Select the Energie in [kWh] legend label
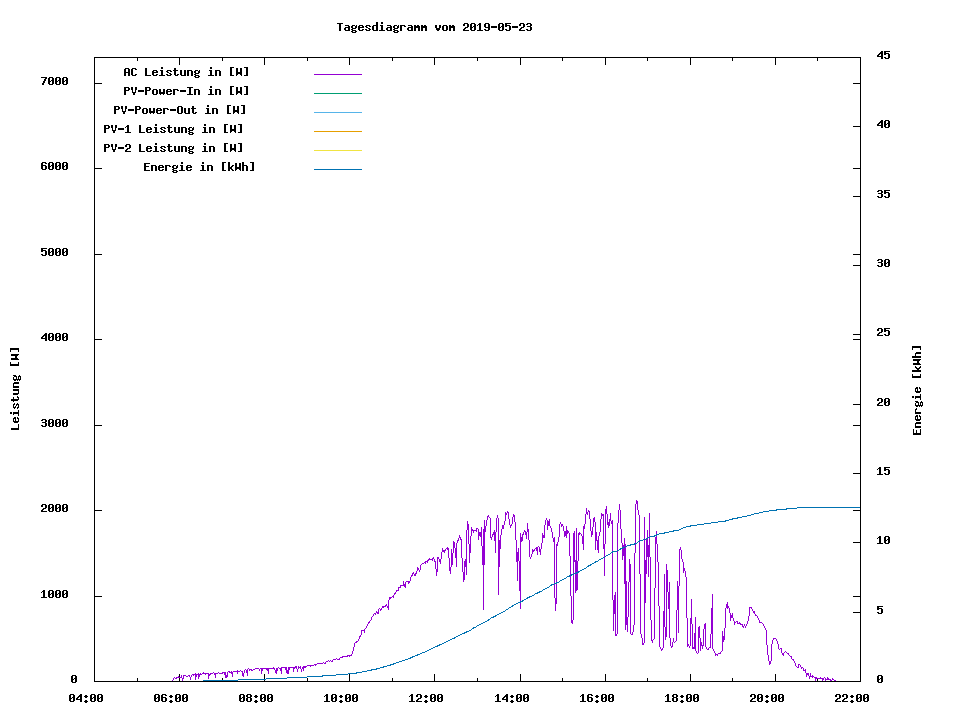This screenshot has width=960, height=720. (199, 167)
